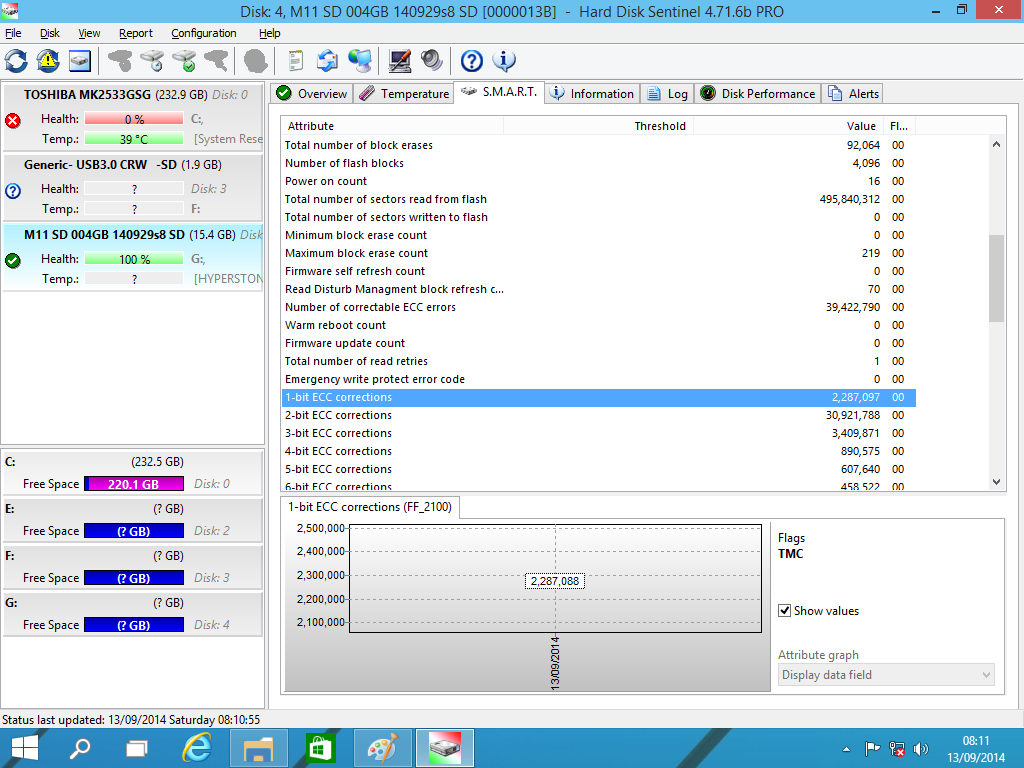1024x768 pixels.
Task: Open the Report menu
Action: pos(136,33)
